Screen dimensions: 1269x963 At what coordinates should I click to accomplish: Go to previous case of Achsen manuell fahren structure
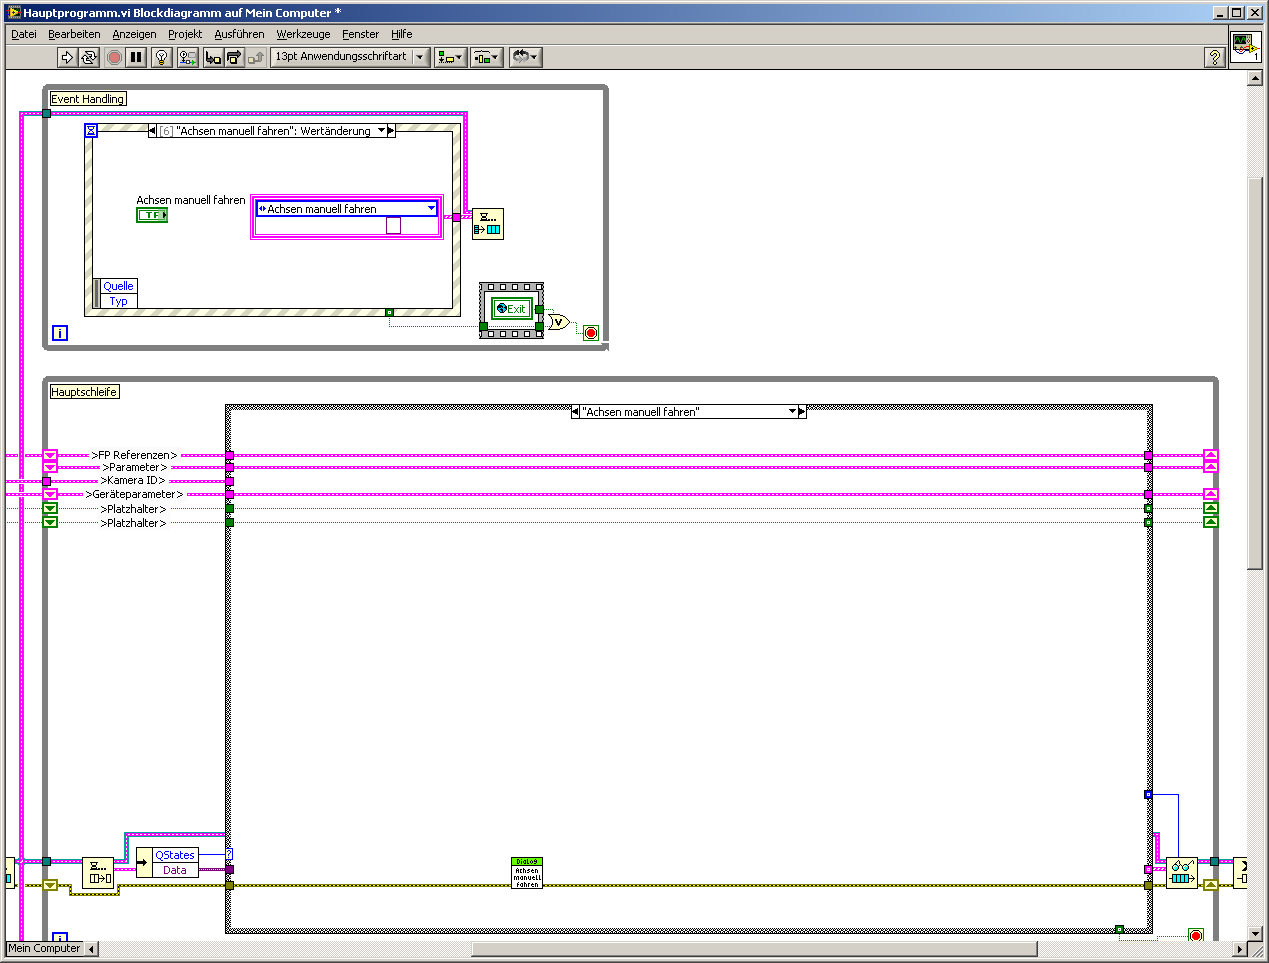click(575, 411)
